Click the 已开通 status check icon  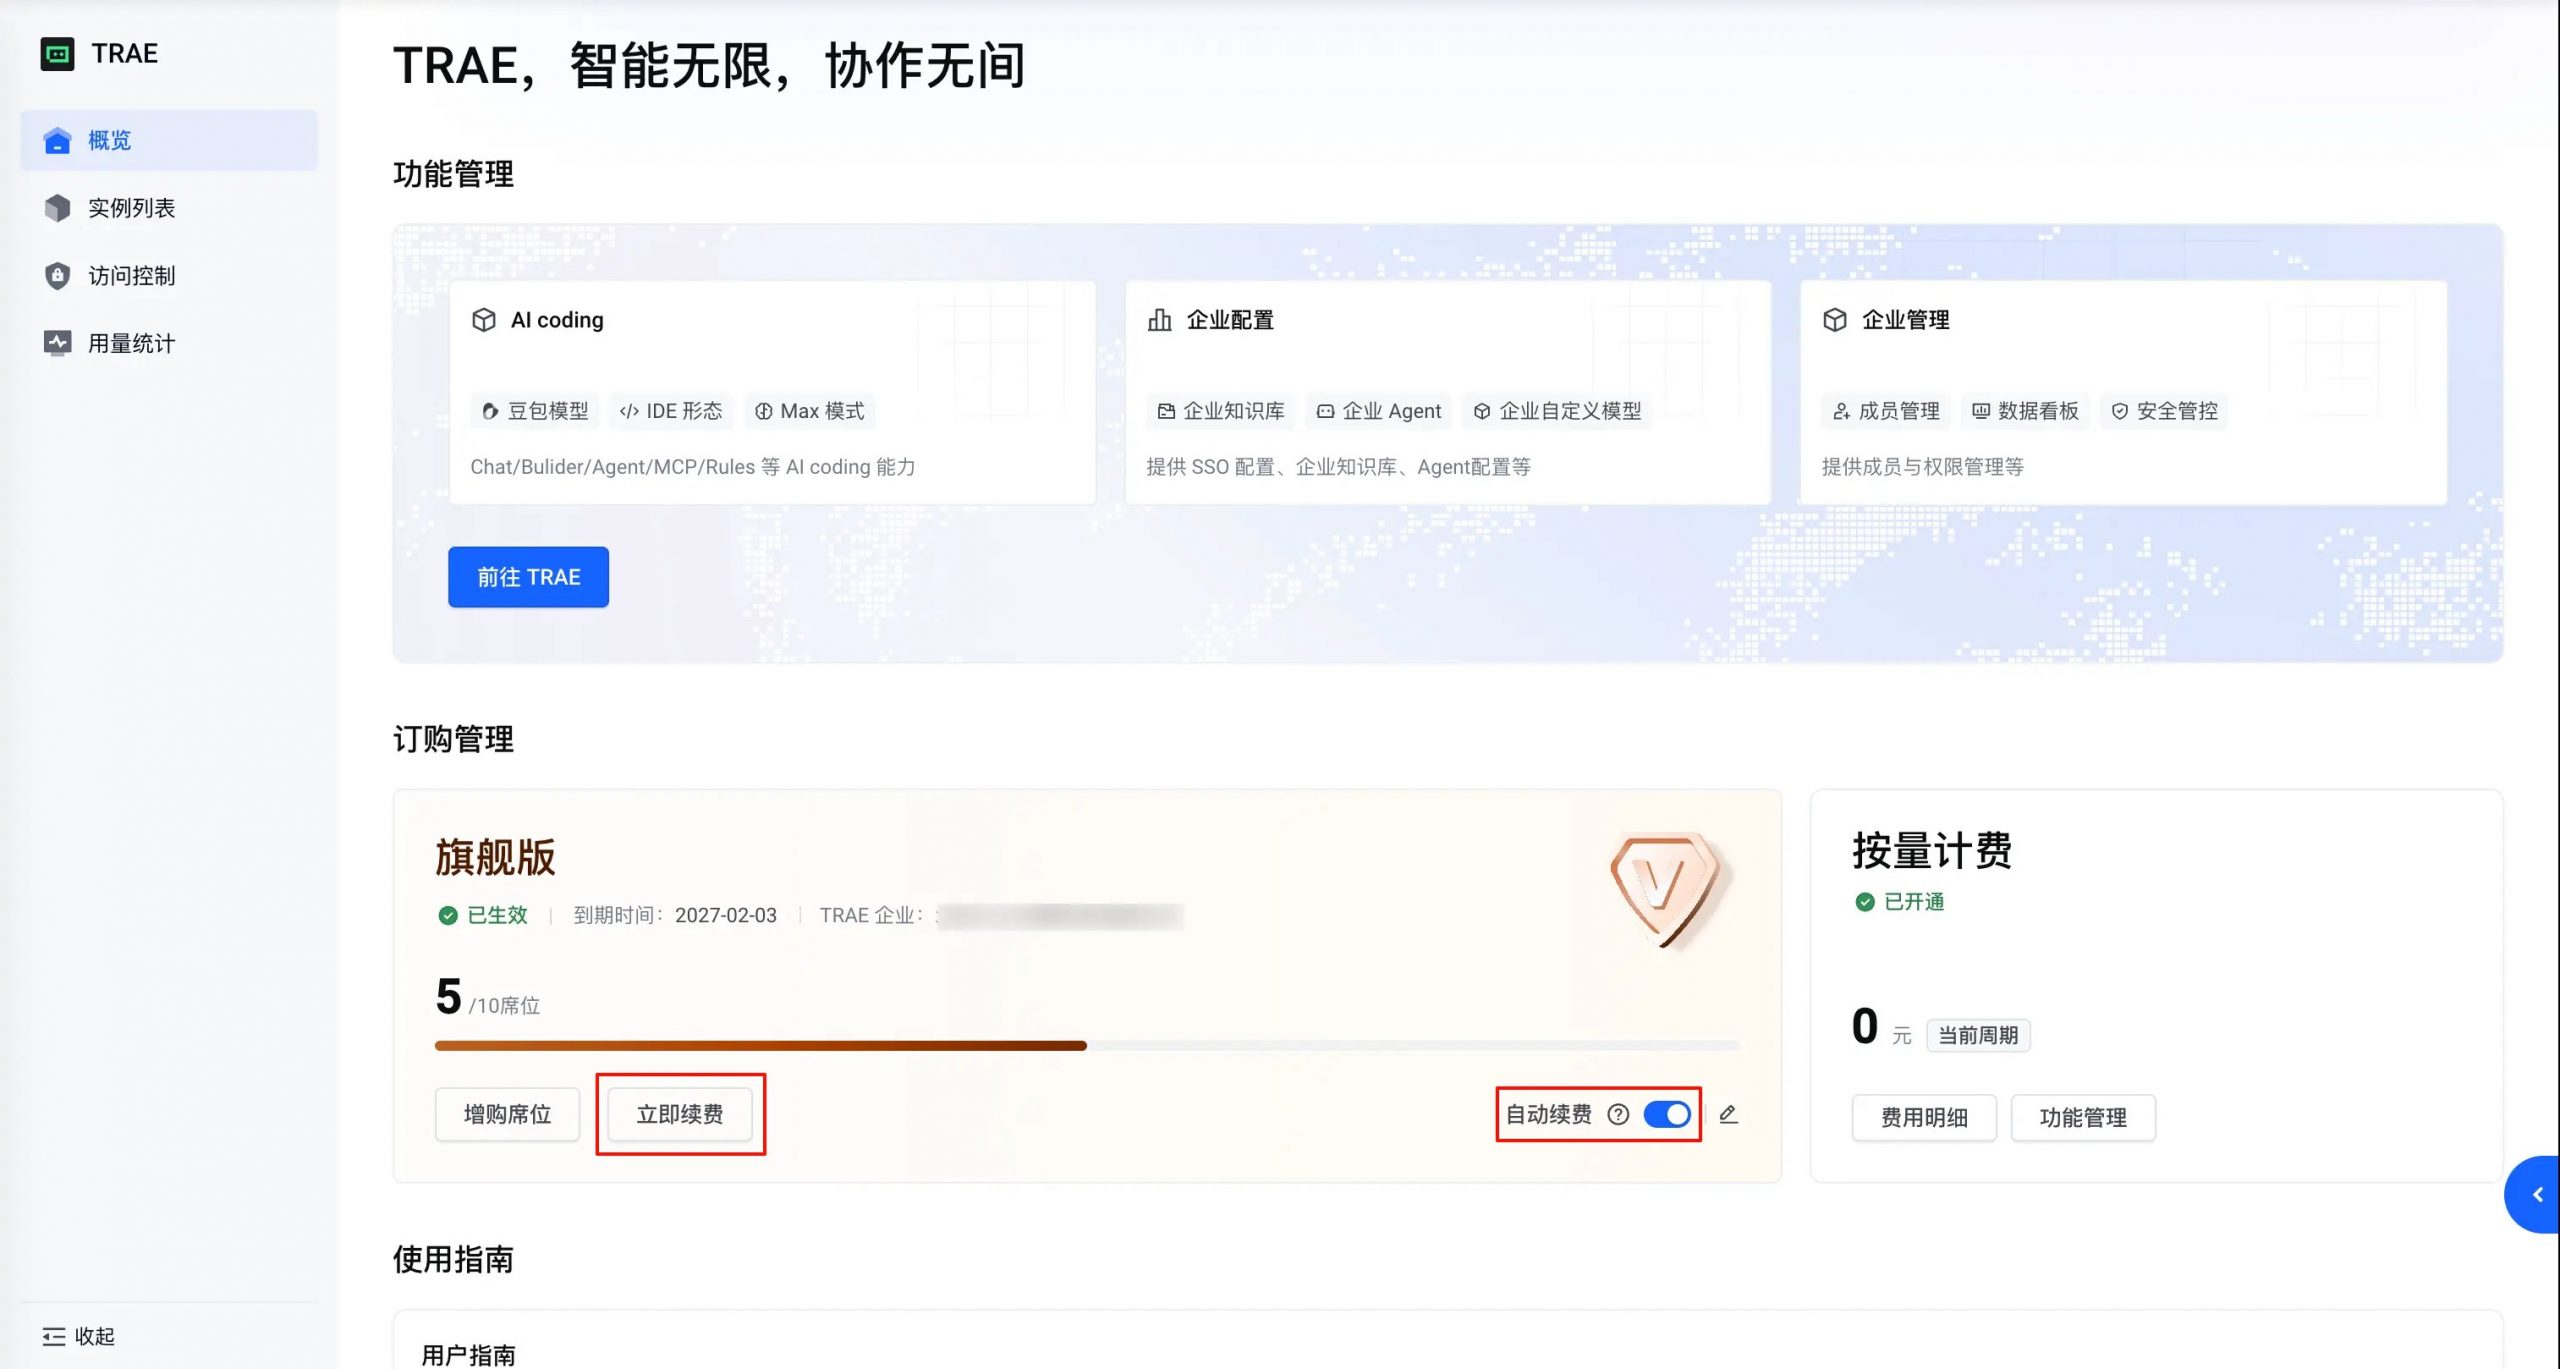point(1864,902)
